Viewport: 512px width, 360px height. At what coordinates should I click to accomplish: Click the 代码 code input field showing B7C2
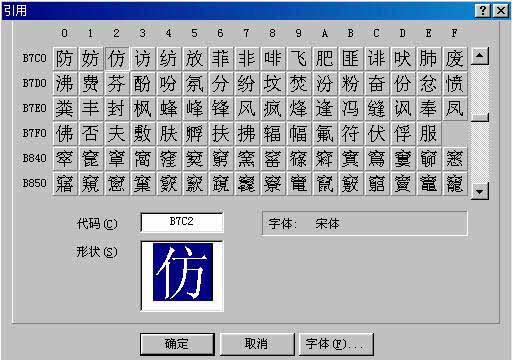pyautogui.click(x=182, y=222)
